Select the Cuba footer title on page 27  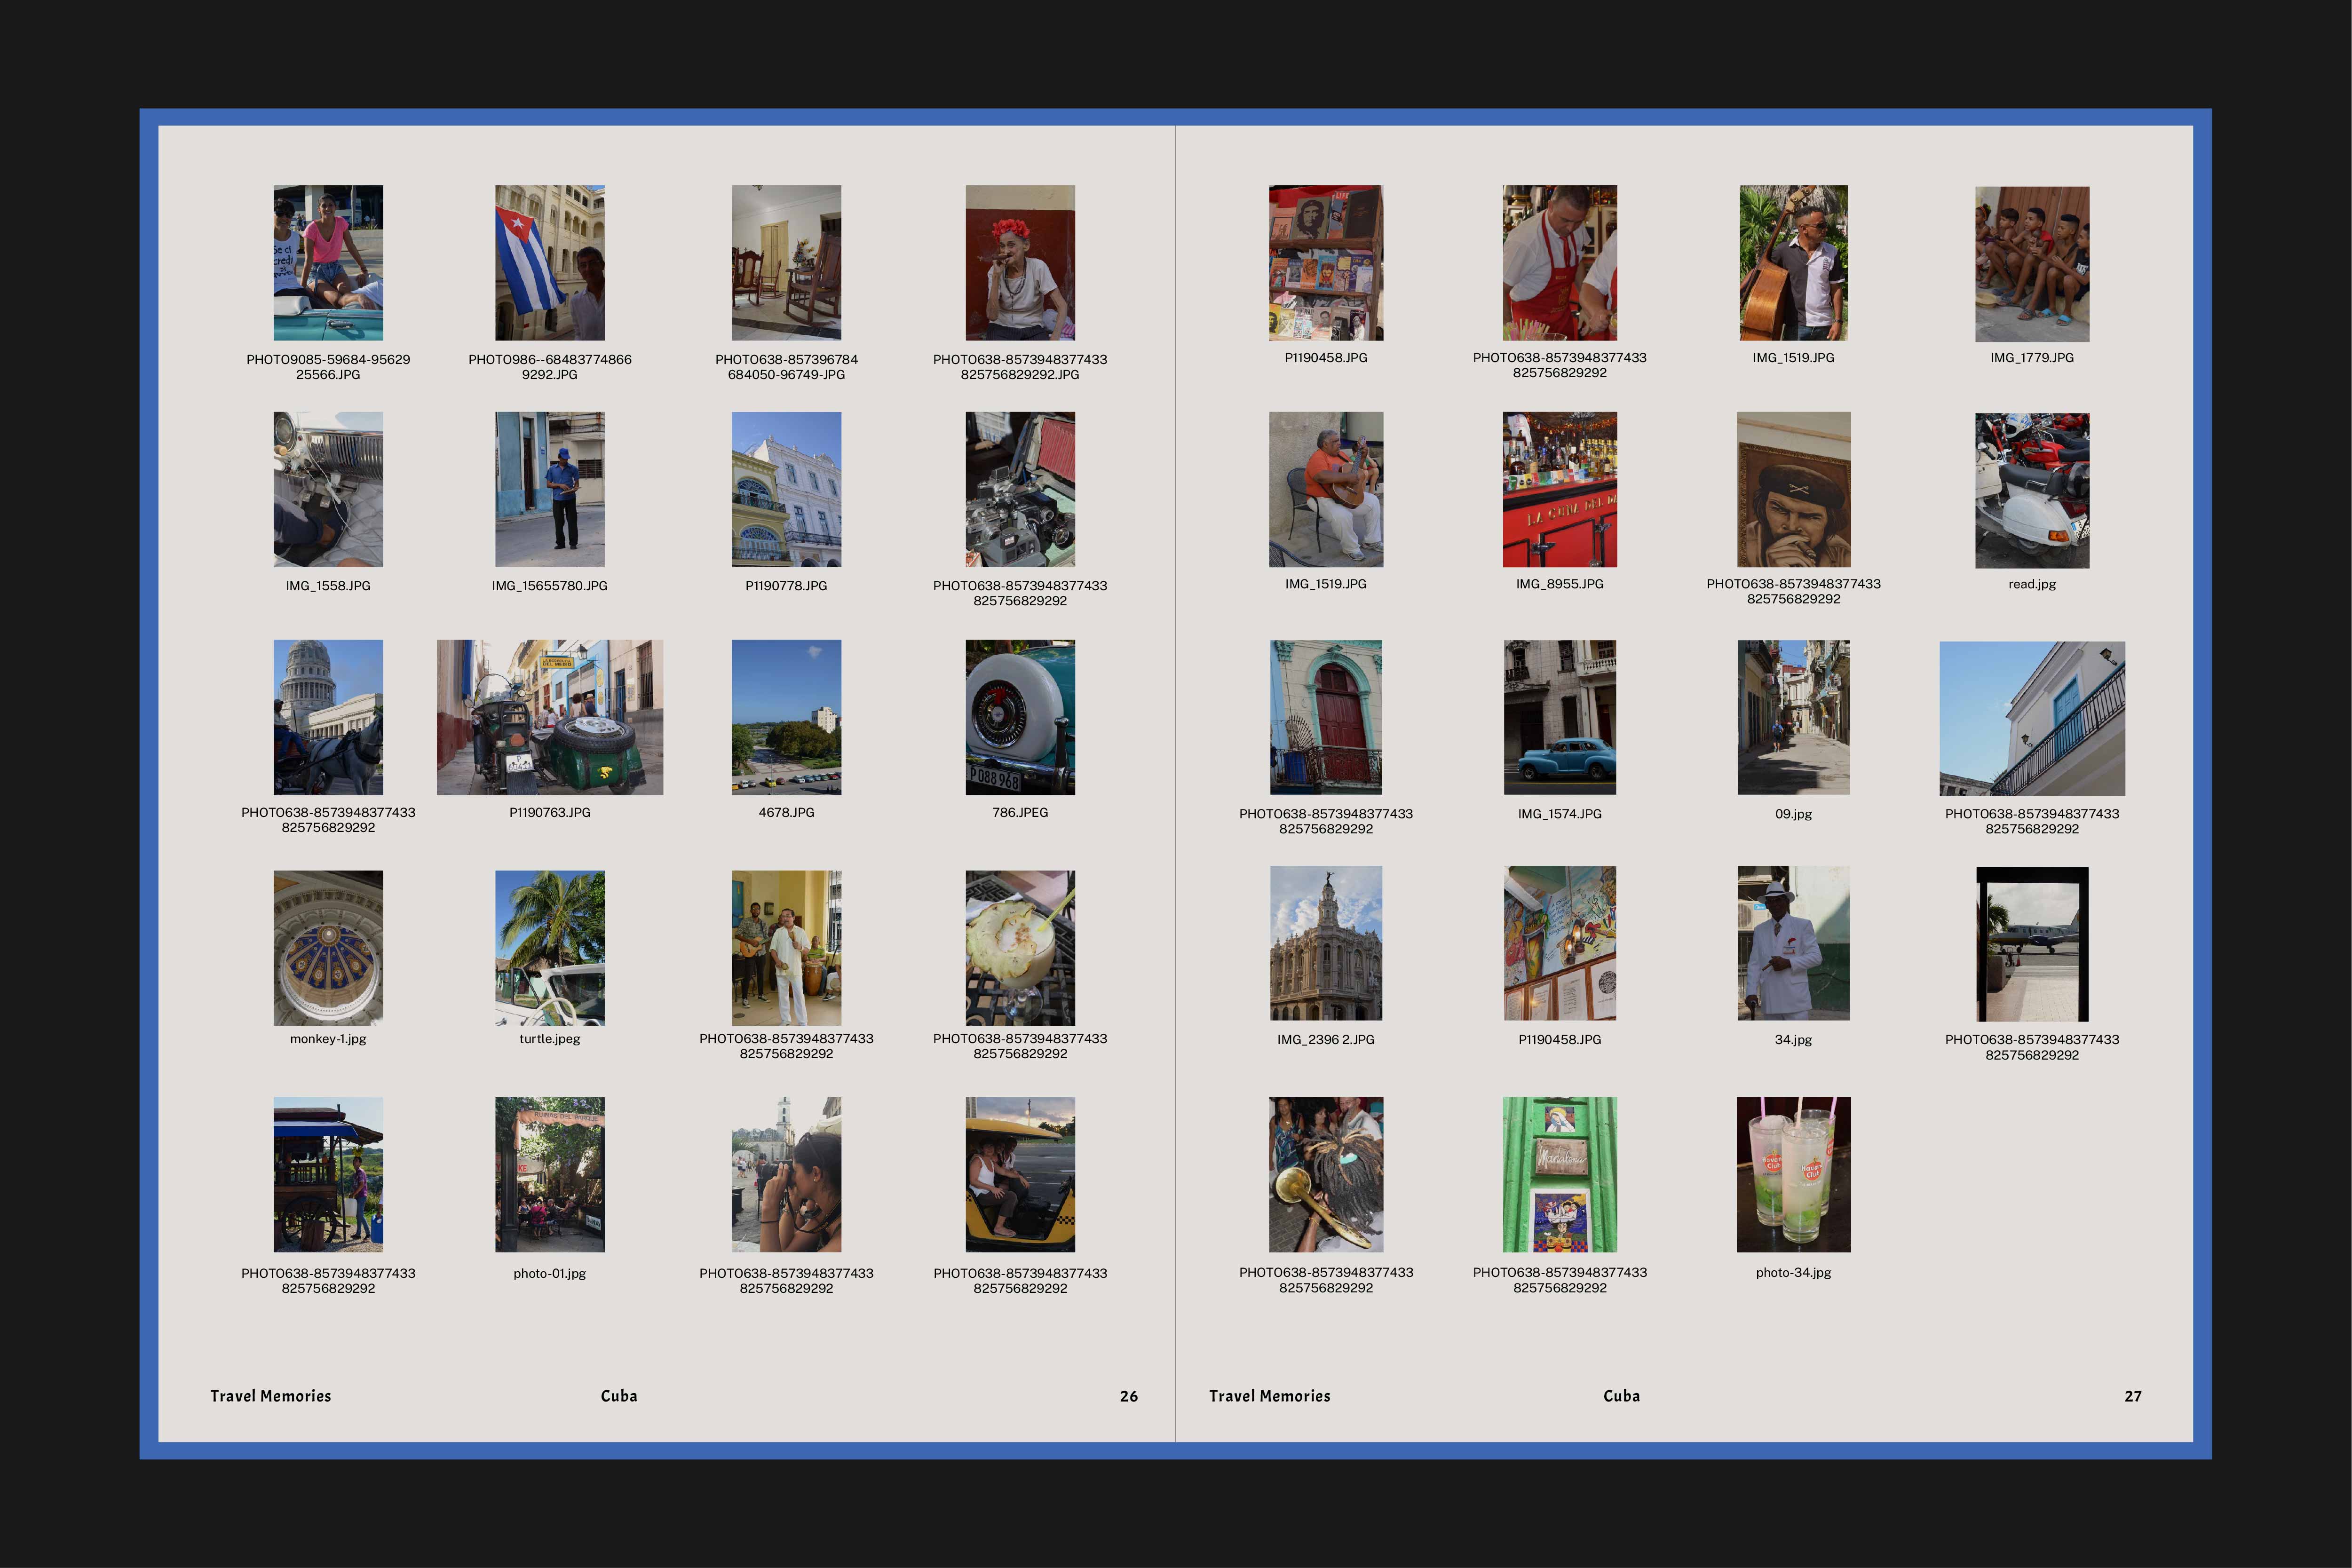coord(1621,1396)
